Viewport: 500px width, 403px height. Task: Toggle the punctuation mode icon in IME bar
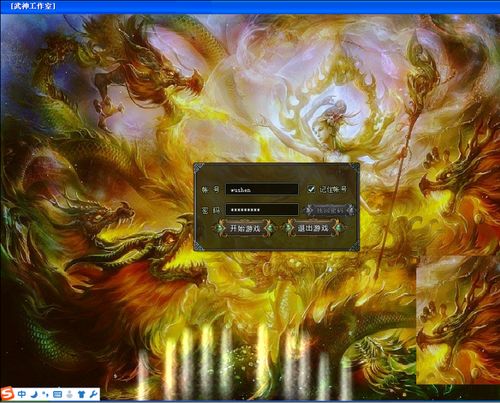[x=46, y=395]
